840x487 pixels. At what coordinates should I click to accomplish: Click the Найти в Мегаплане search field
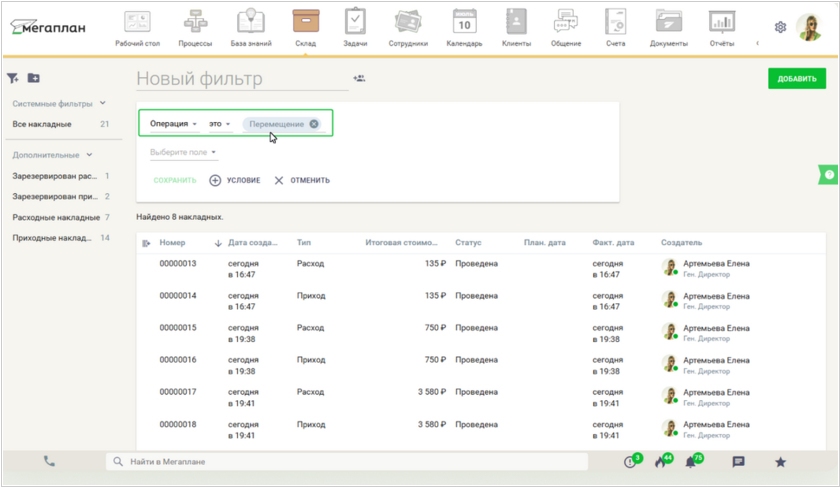[x=350, y=462]
